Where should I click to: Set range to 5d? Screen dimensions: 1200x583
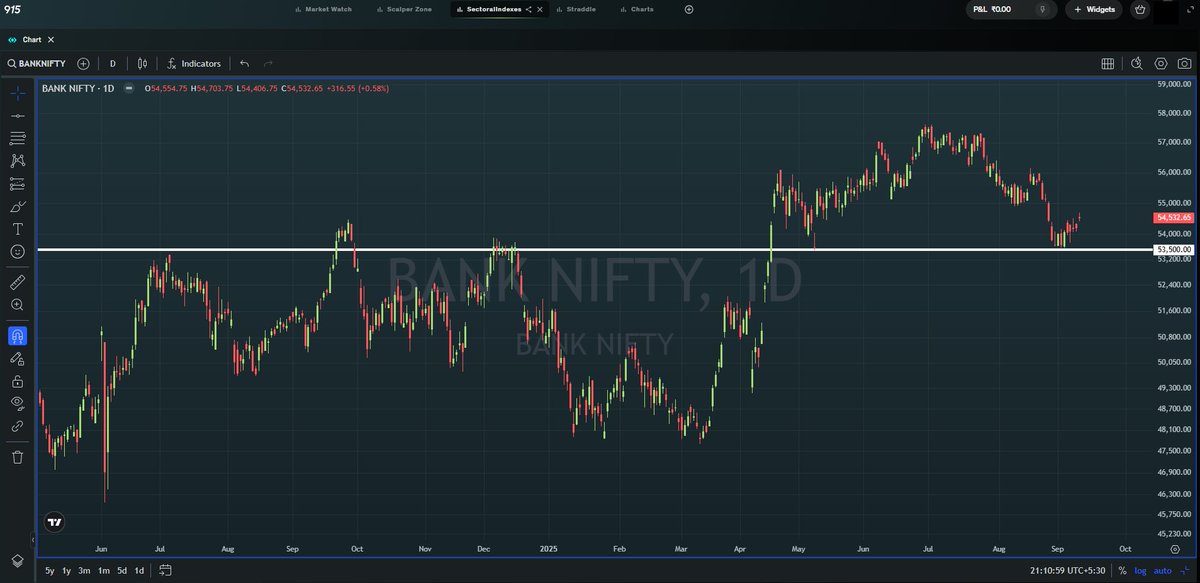click(x=122, y=570)
